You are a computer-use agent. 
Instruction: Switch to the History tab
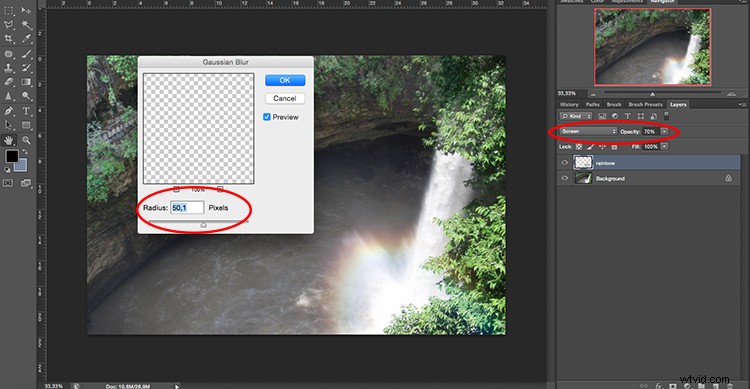(x=569, y=104)
